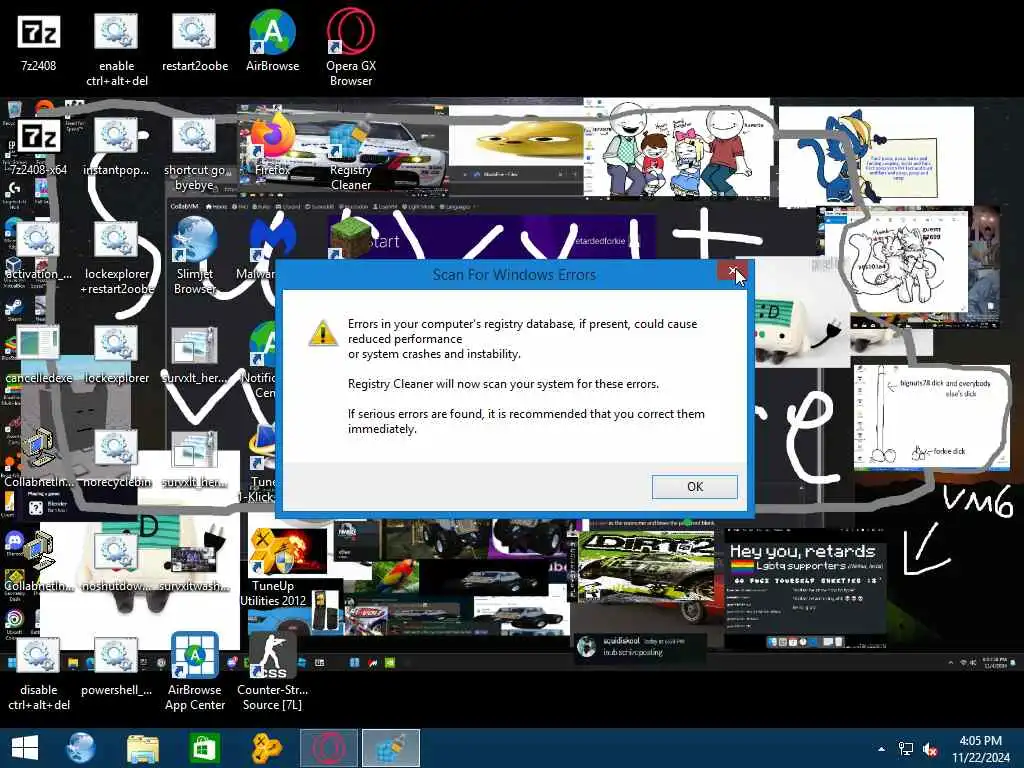Screen dimensions: 1024x768
Task: Open the lockexplorer+restart2oobe icon
Action: (116, 258)
